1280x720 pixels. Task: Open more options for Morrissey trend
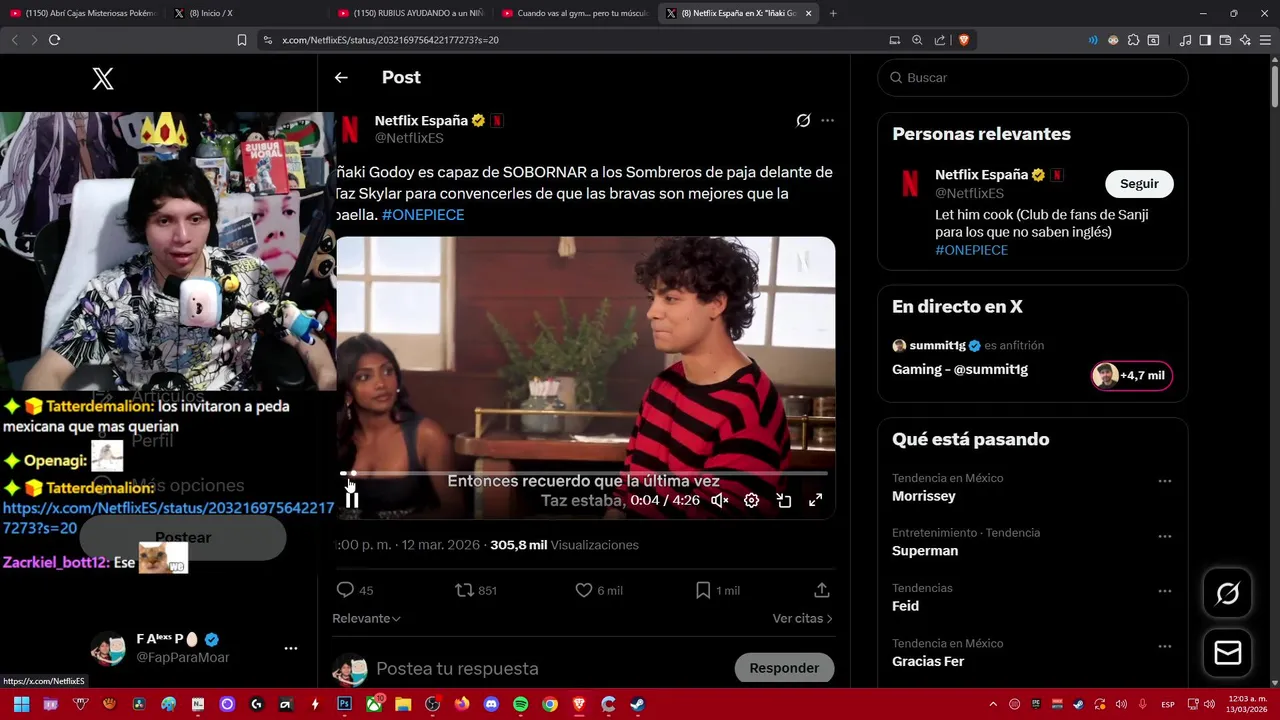[1164, 481]
